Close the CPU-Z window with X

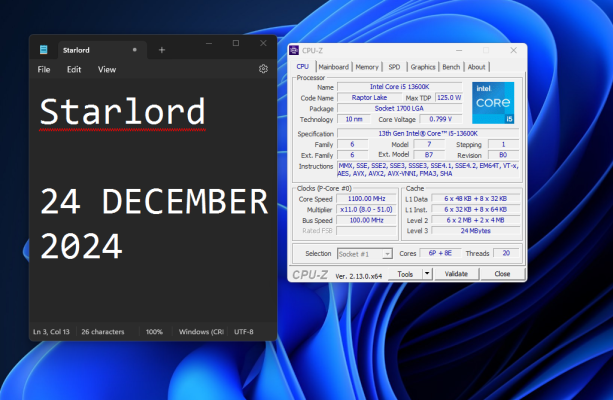pyautogui.click(x=513, y=50)
